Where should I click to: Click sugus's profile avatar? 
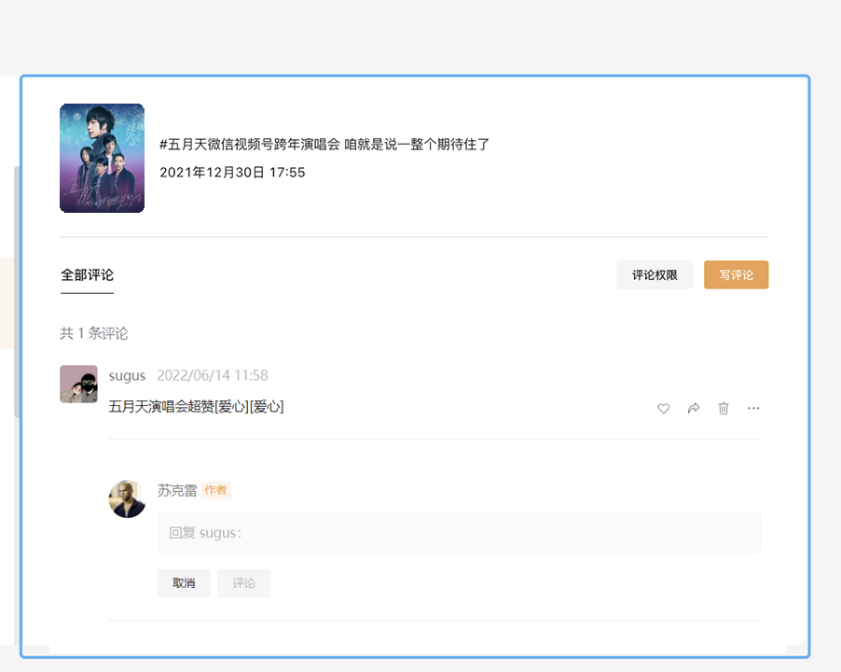click(x=79, y=383)
